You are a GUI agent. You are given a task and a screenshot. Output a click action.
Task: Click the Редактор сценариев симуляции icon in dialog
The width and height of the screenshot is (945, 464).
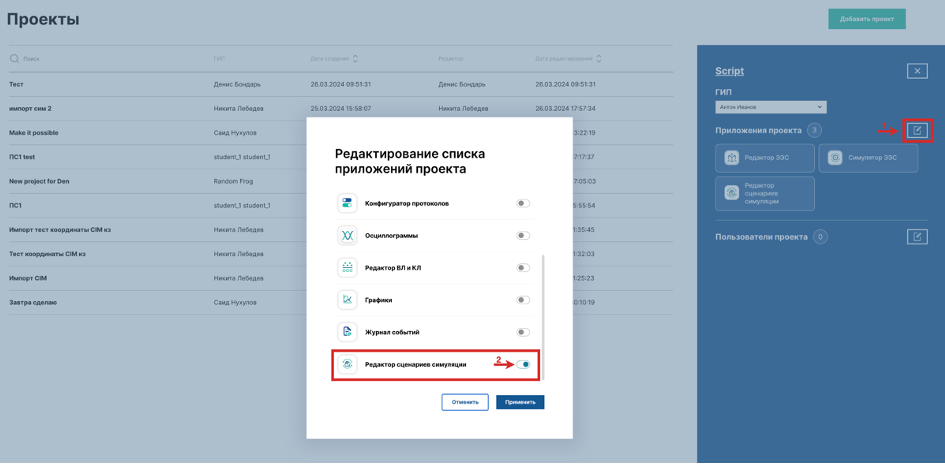(x=347, y=365)
